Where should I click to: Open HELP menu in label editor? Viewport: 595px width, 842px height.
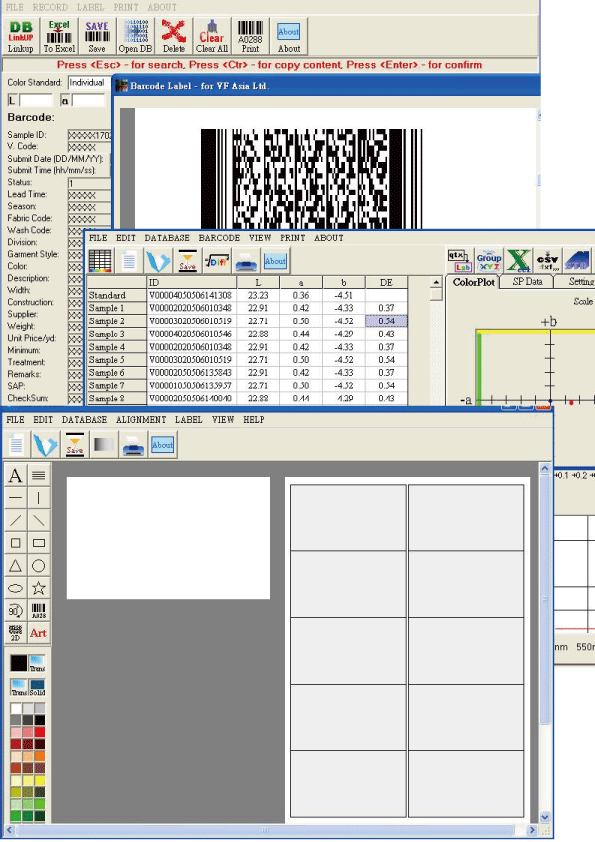(x=253, y=420)
